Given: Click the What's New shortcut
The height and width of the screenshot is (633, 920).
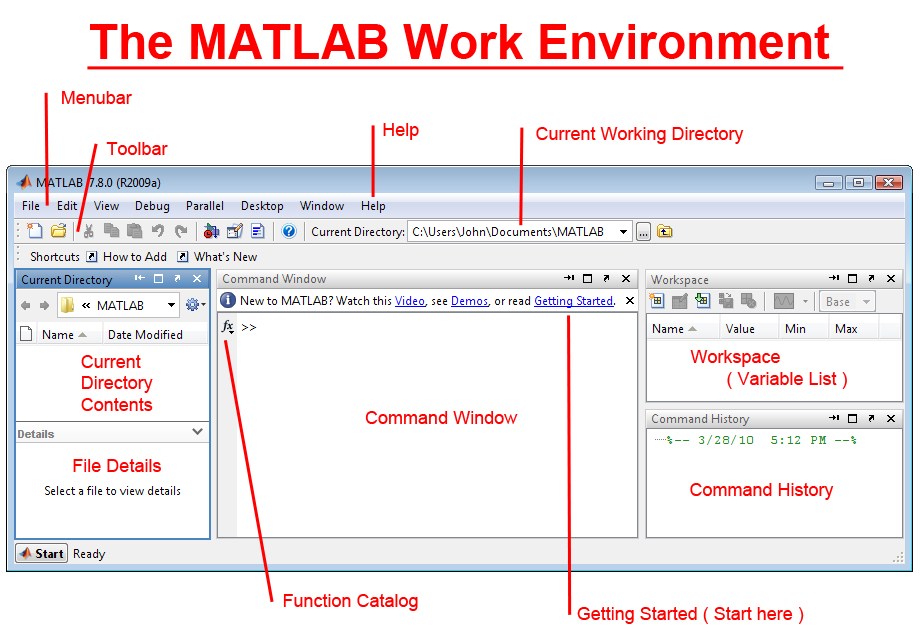Looking at the screenshot, I should click(218, 256).
